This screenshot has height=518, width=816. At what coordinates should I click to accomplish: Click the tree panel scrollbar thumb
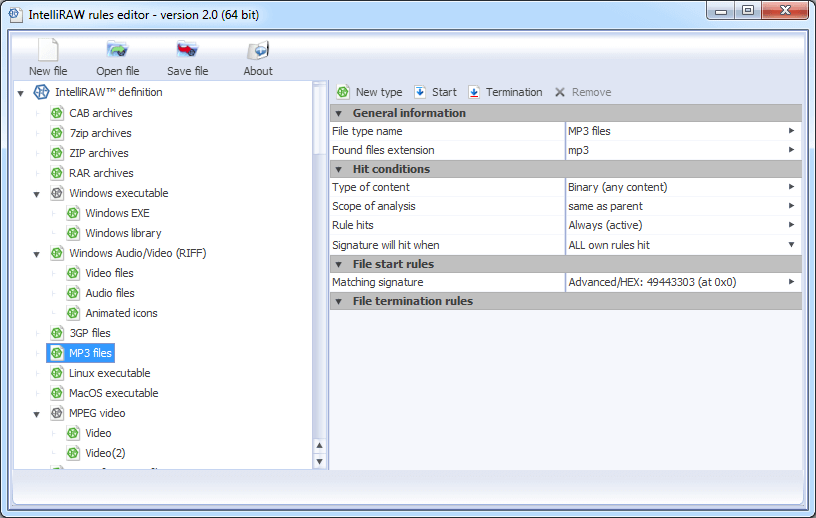click(x=320, y=119)
